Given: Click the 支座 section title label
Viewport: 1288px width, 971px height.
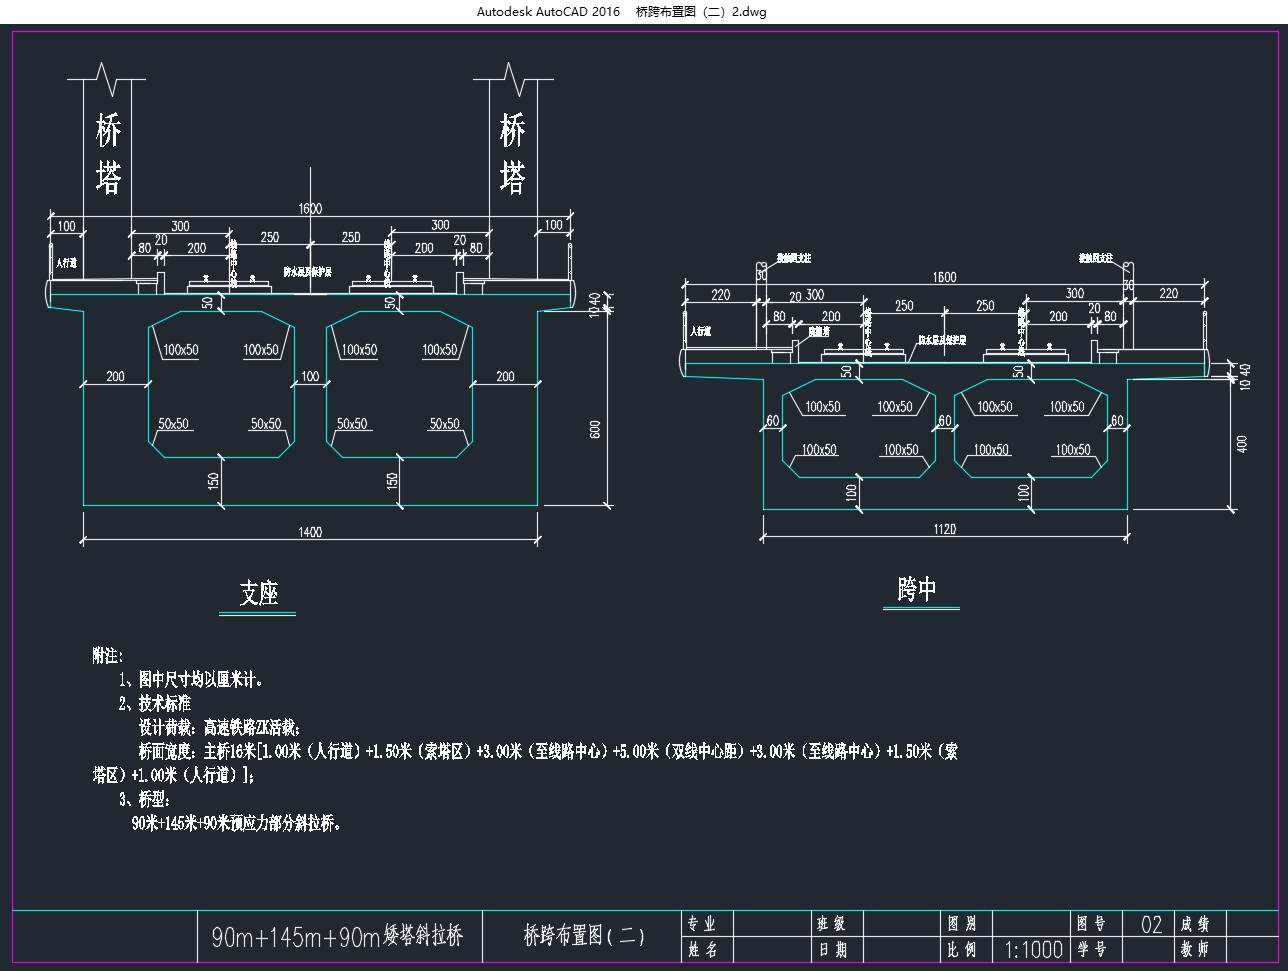Looking at the screenshot, I should [259, 593].
